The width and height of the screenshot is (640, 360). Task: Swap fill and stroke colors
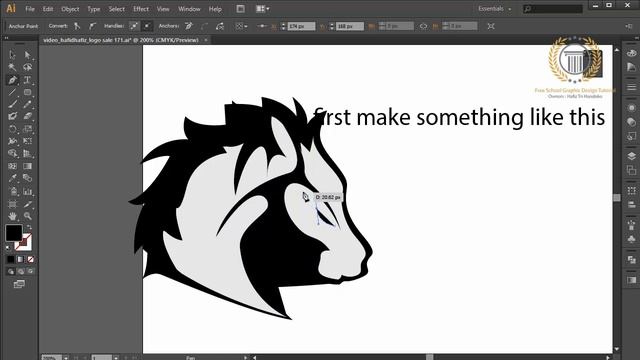pyautogui.click(x=29, y=227)
